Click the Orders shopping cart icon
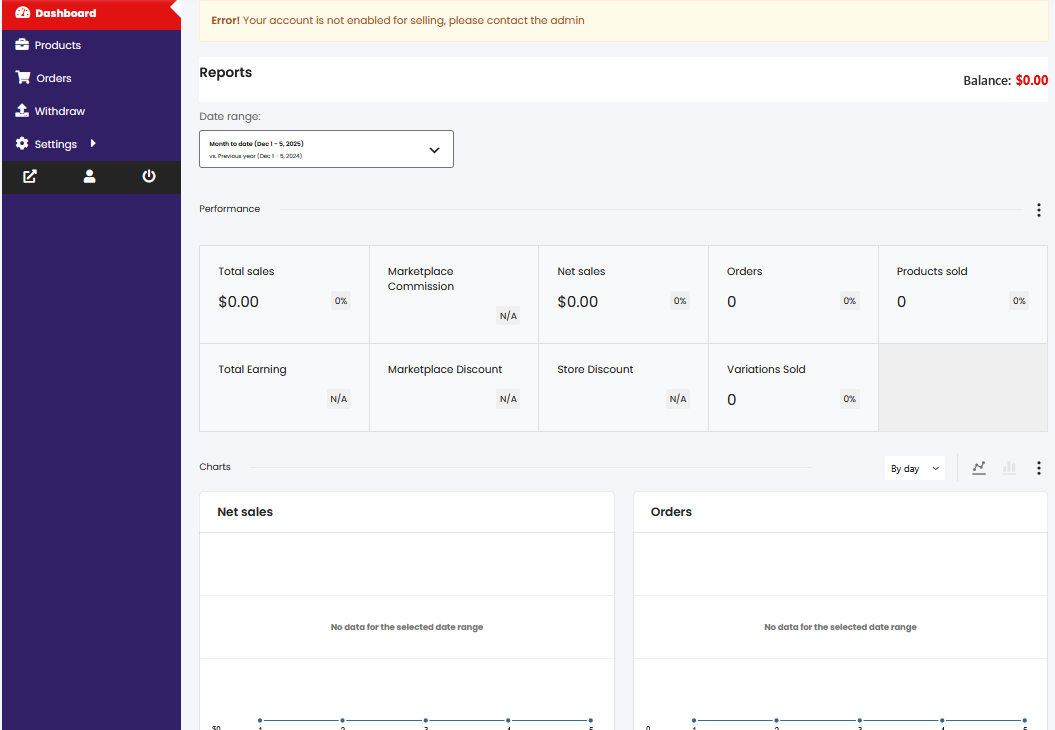Viewport: 1055px width, 730px height. (x=22, y=78)
